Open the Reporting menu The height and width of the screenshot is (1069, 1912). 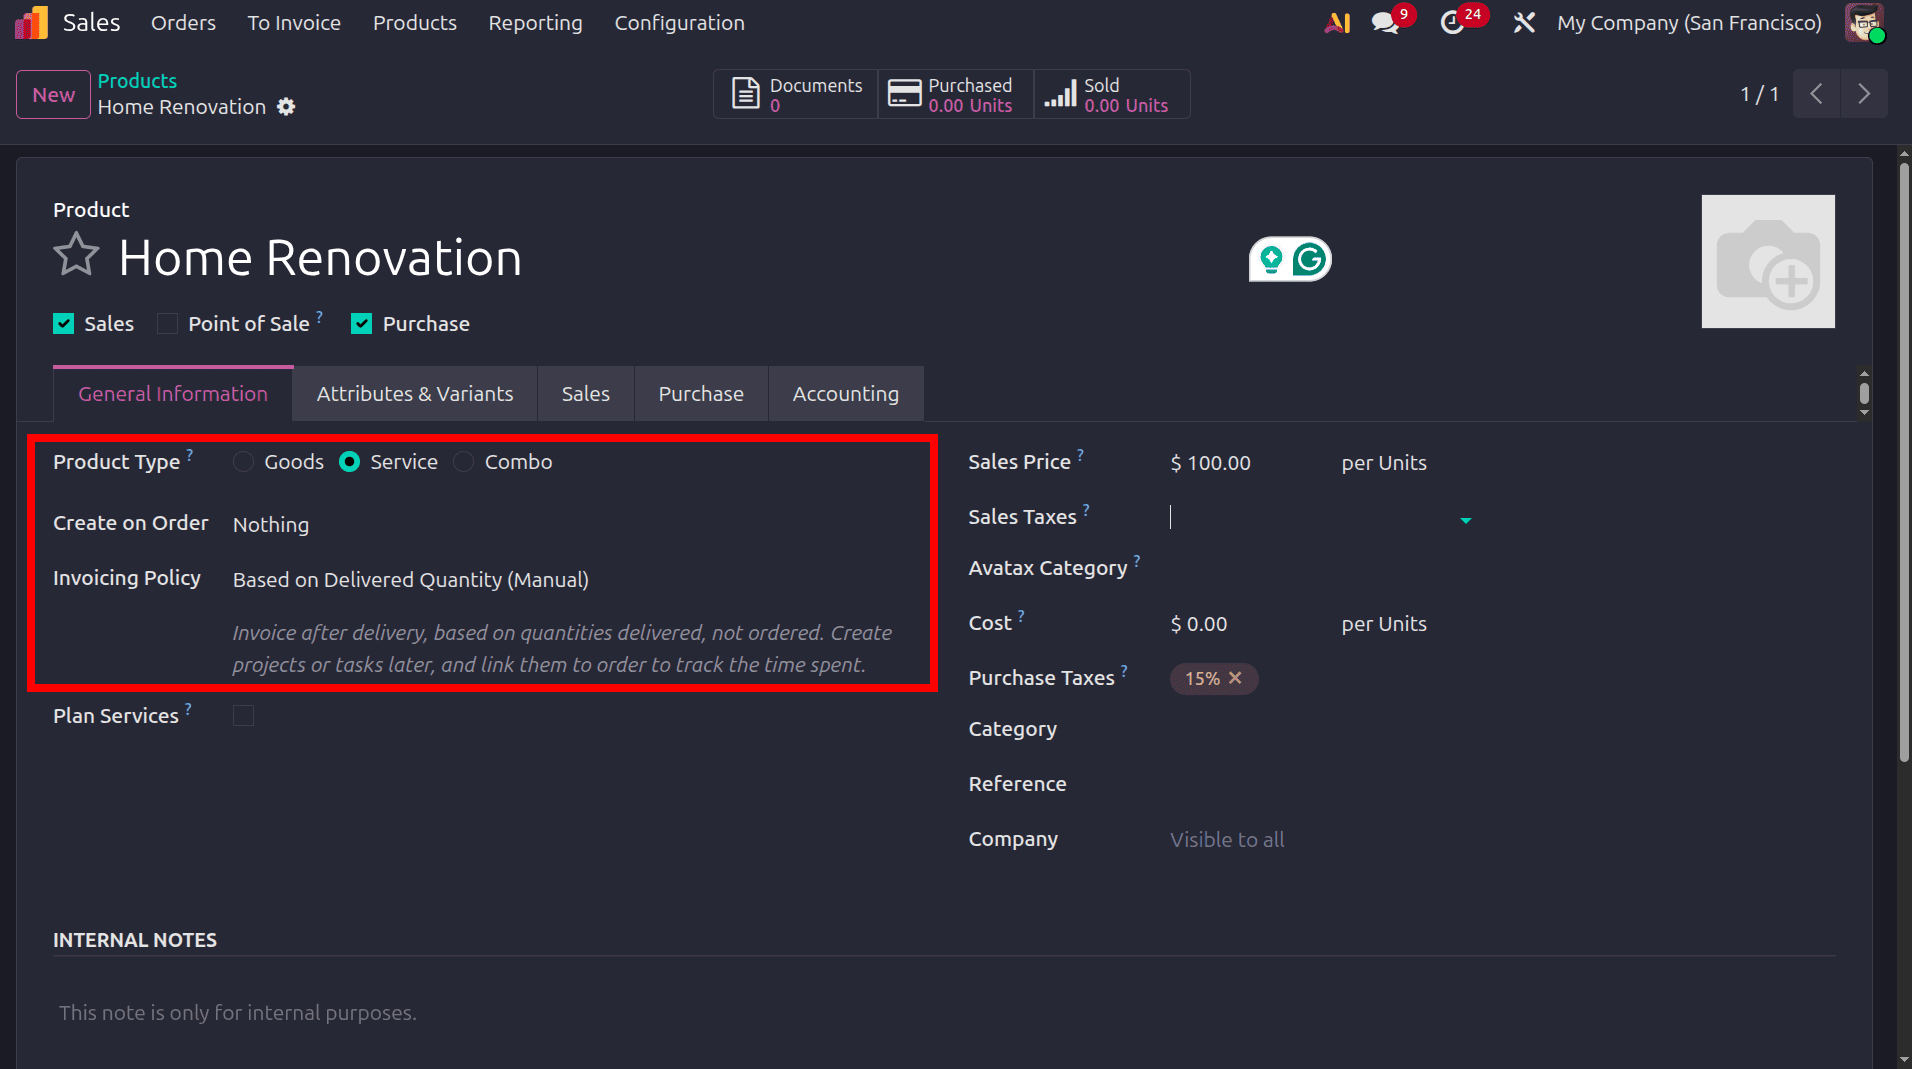[x=535, y=22]
